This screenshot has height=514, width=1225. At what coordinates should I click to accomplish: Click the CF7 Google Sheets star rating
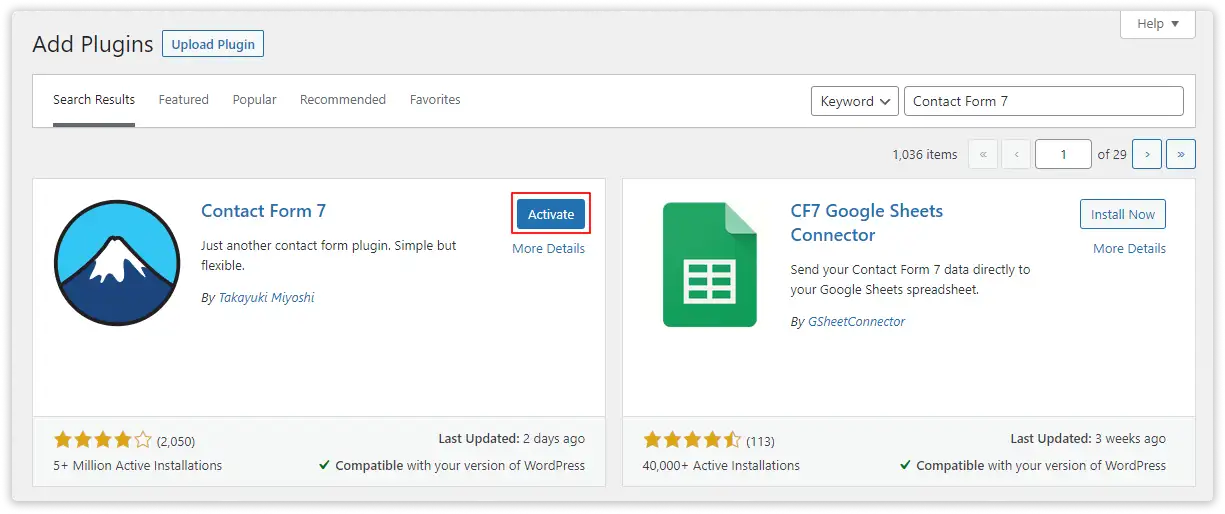coord(692,440)
